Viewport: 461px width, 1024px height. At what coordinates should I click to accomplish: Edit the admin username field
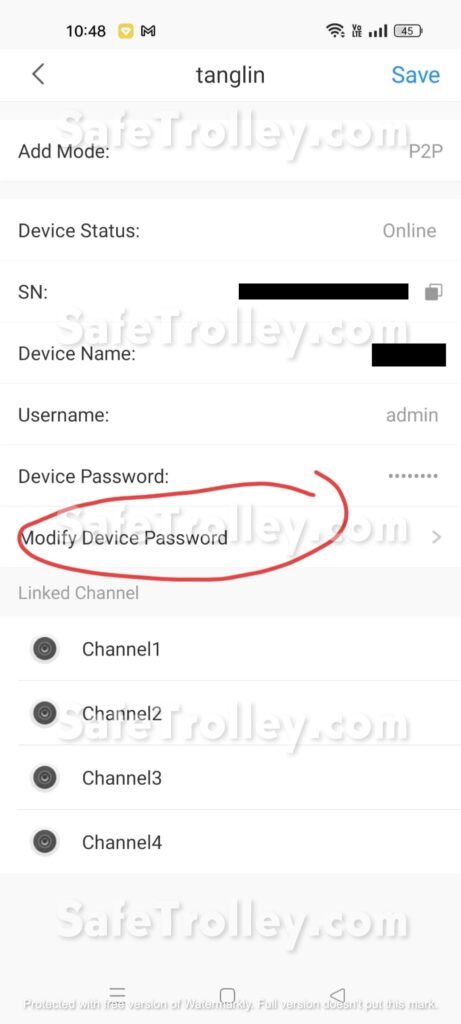pos(412,415)
